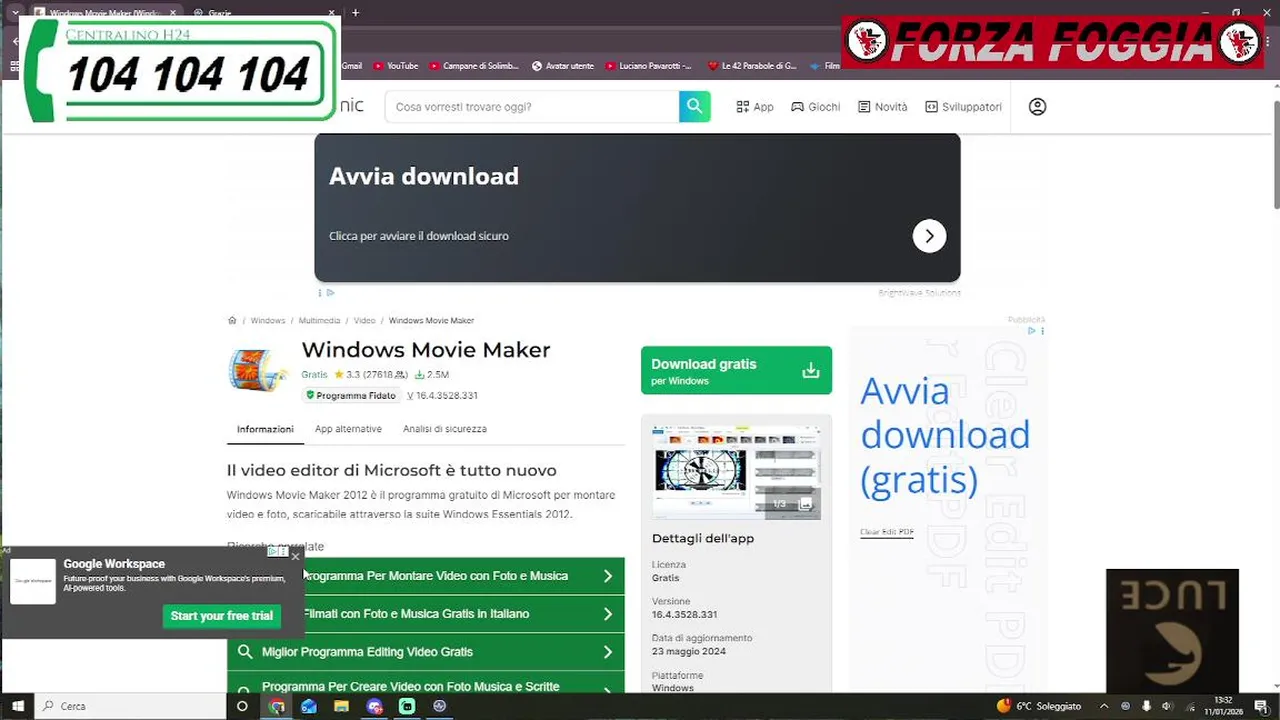Click the "Avvia download (gratis)" sidebar ad
1280x720 pixels.
[945, 435]
